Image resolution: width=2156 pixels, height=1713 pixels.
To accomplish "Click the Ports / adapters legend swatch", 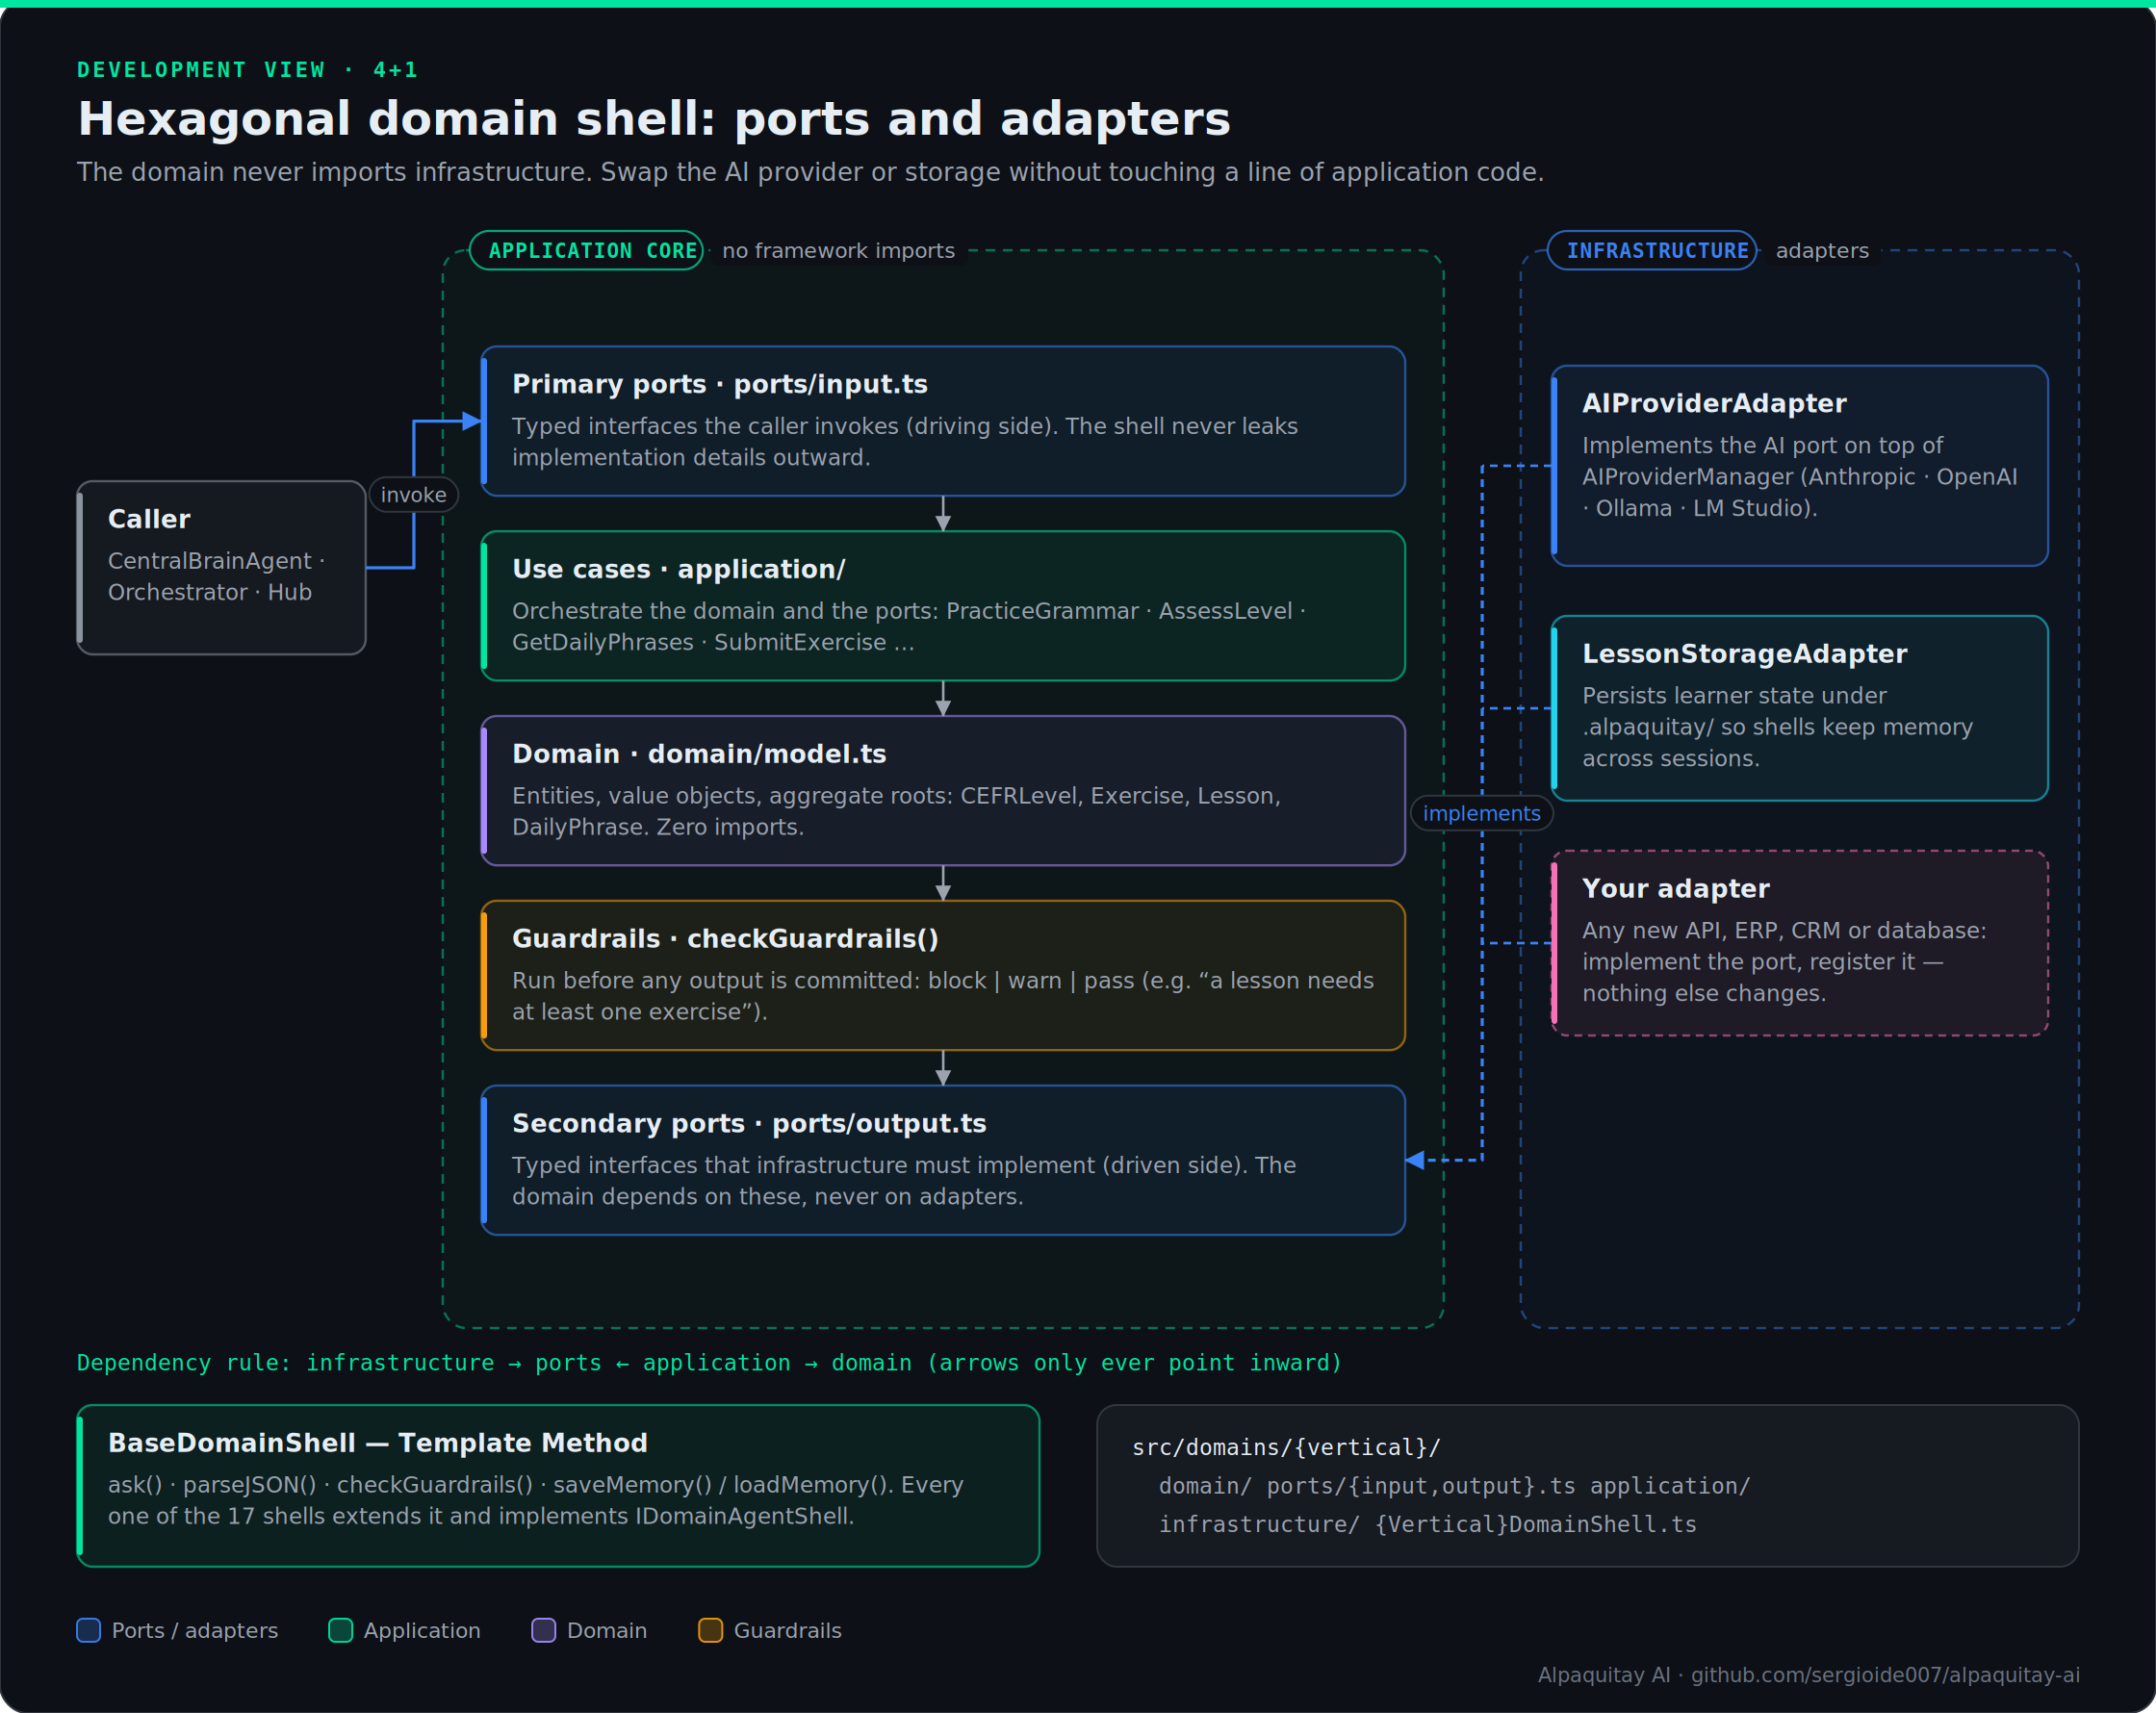I will 89,1630.
